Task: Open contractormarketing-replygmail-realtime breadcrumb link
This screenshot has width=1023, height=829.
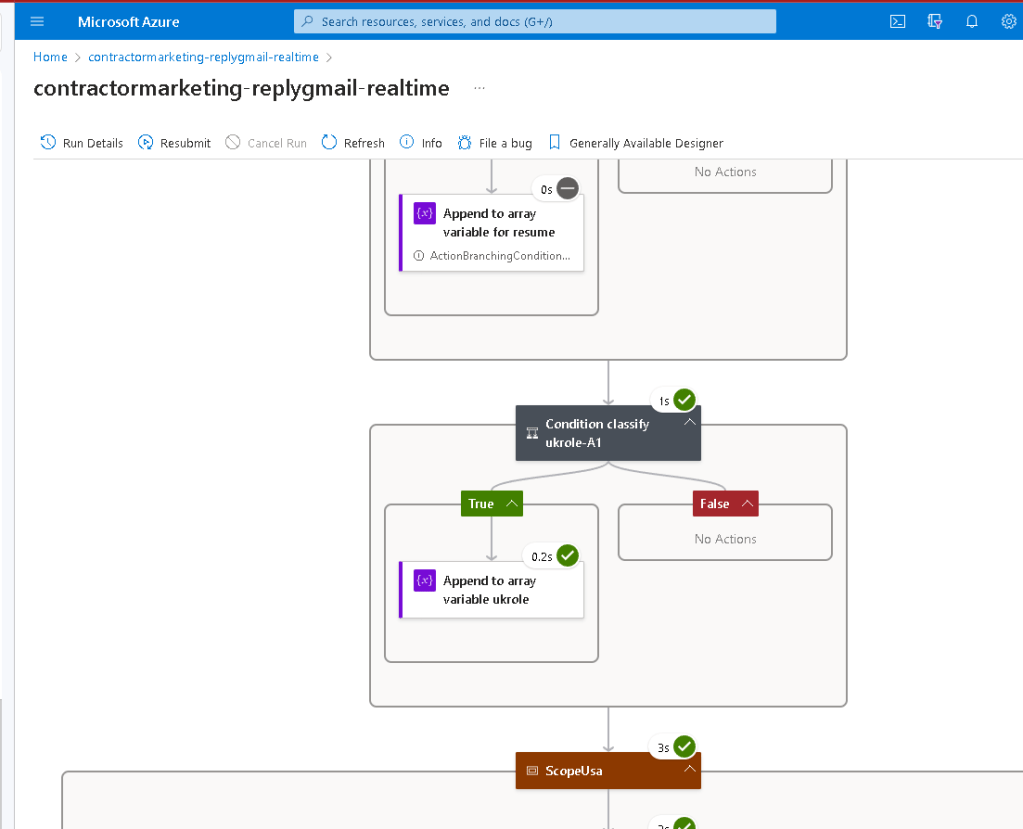Action: point(204,57)
